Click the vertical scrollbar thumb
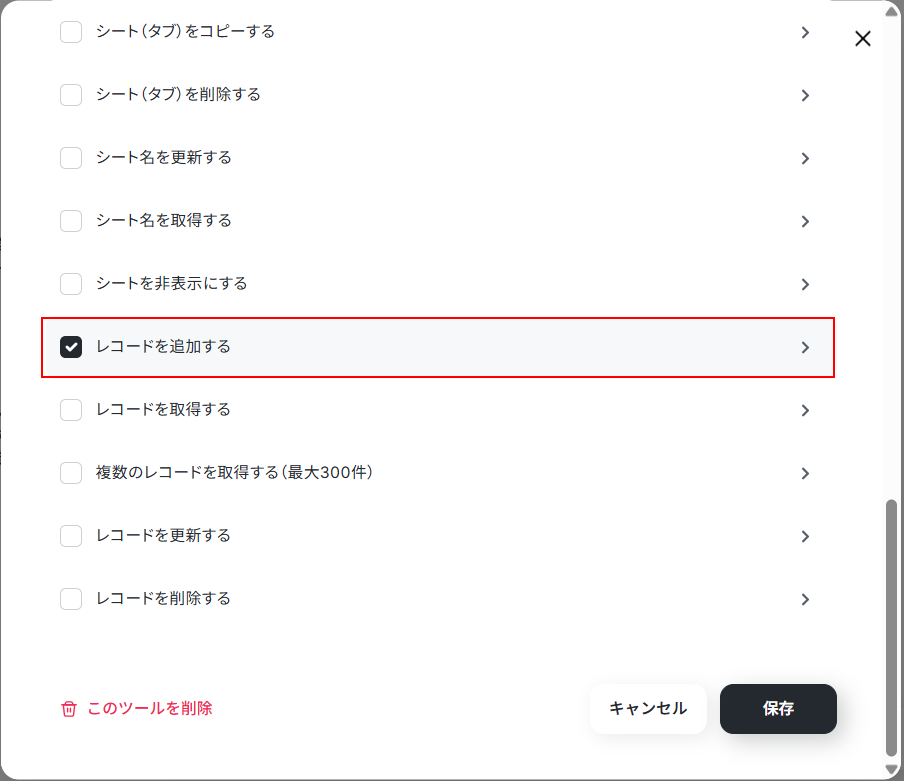This screenshot has height=781, width=904. pos(891,627)
